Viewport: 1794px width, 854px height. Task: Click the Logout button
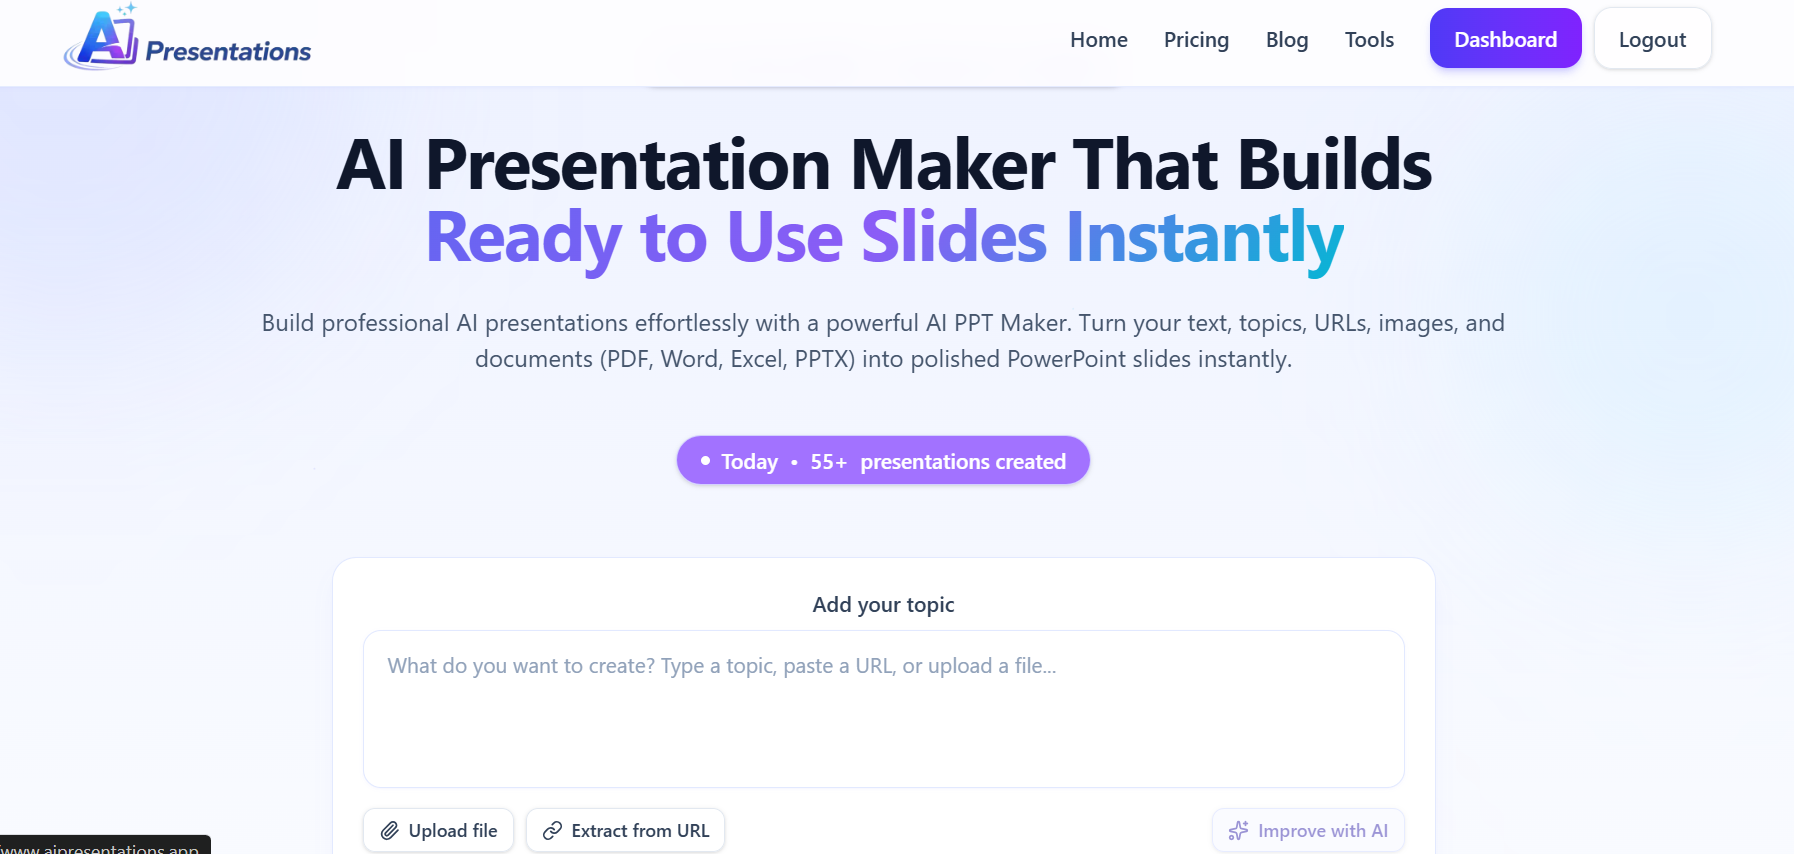click(1652, 39)
